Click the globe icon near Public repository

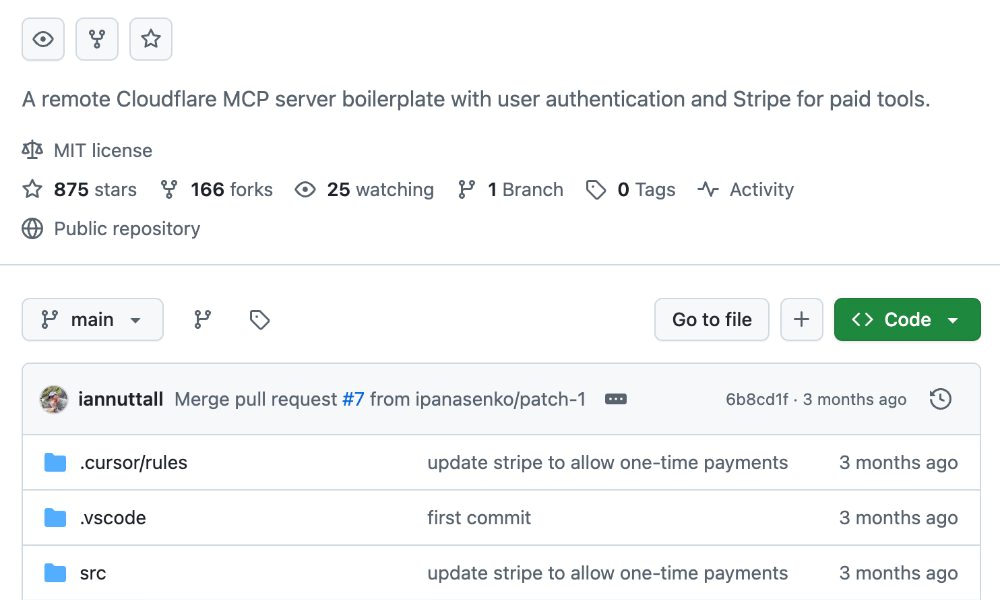tap(31, 228)
